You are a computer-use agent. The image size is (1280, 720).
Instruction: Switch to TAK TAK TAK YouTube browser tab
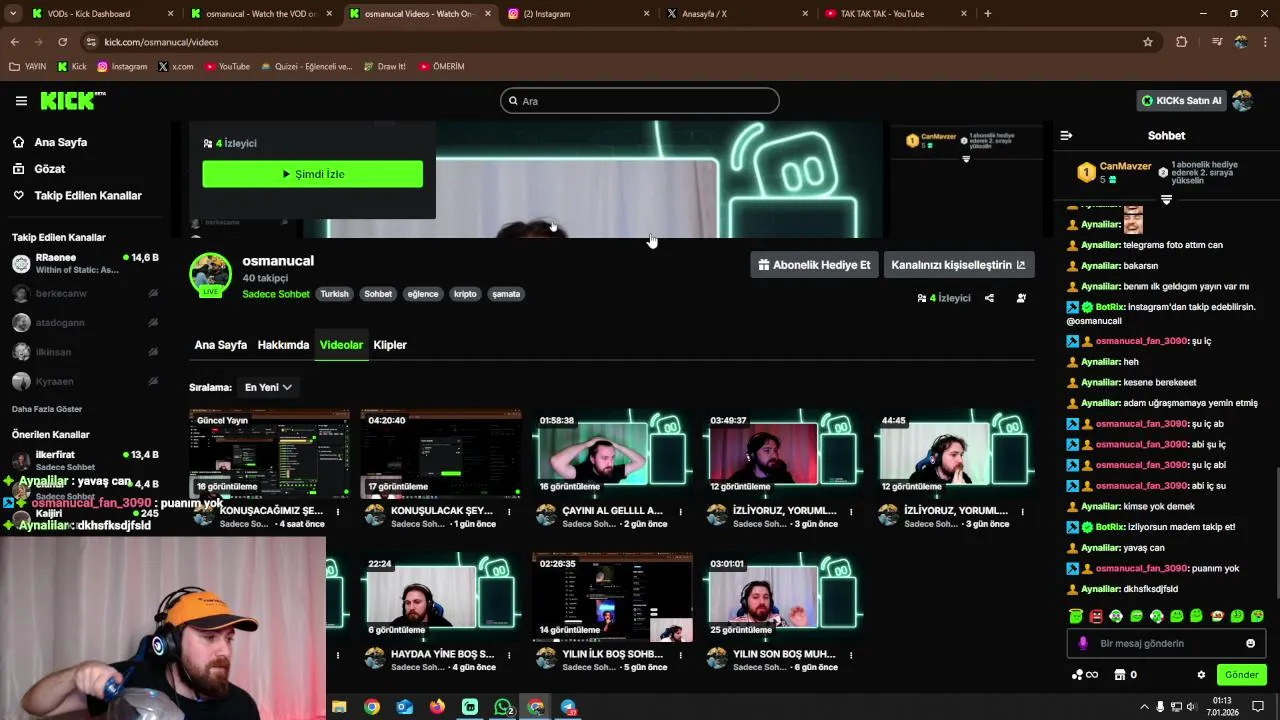click(895, 14)
